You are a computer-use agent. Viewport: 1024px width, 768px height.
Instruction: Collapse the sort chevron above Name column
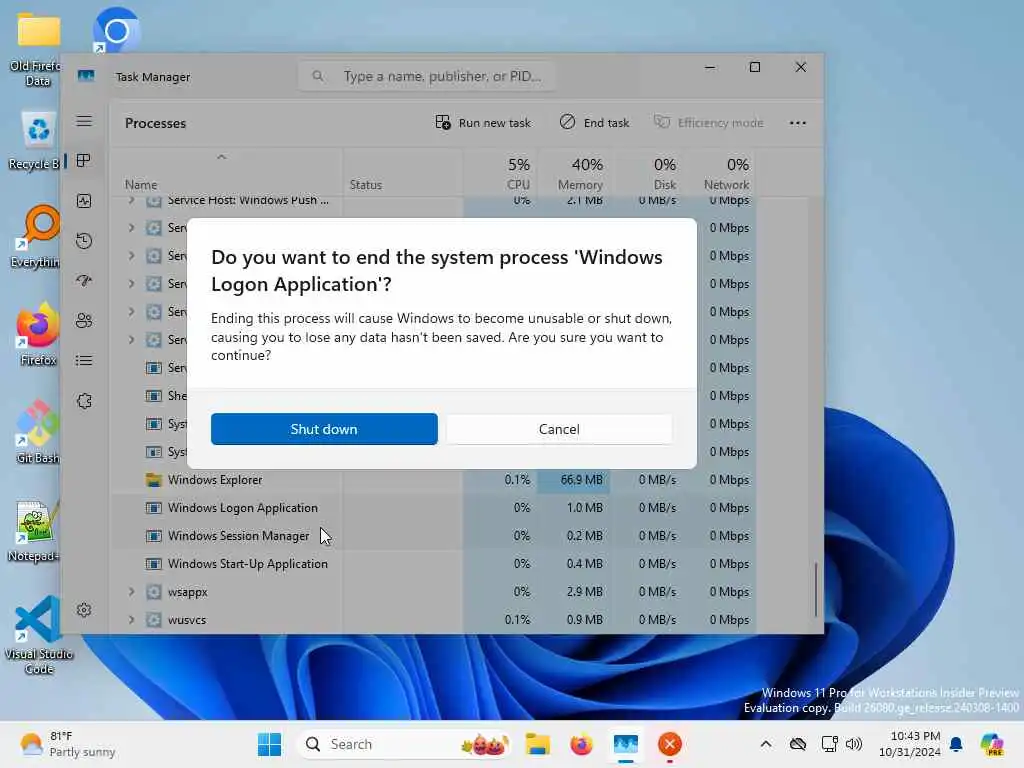coord(221,157)
